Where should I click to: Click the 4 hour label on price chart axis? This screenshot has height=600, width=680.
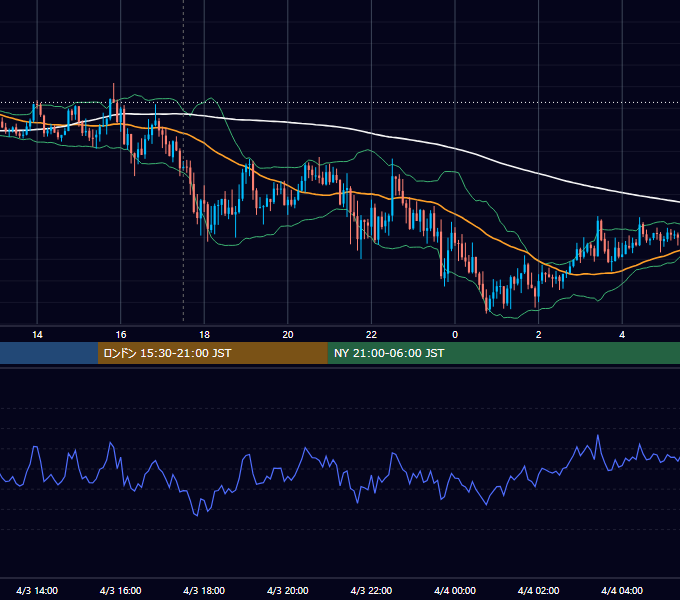click(x=622, y=335)
